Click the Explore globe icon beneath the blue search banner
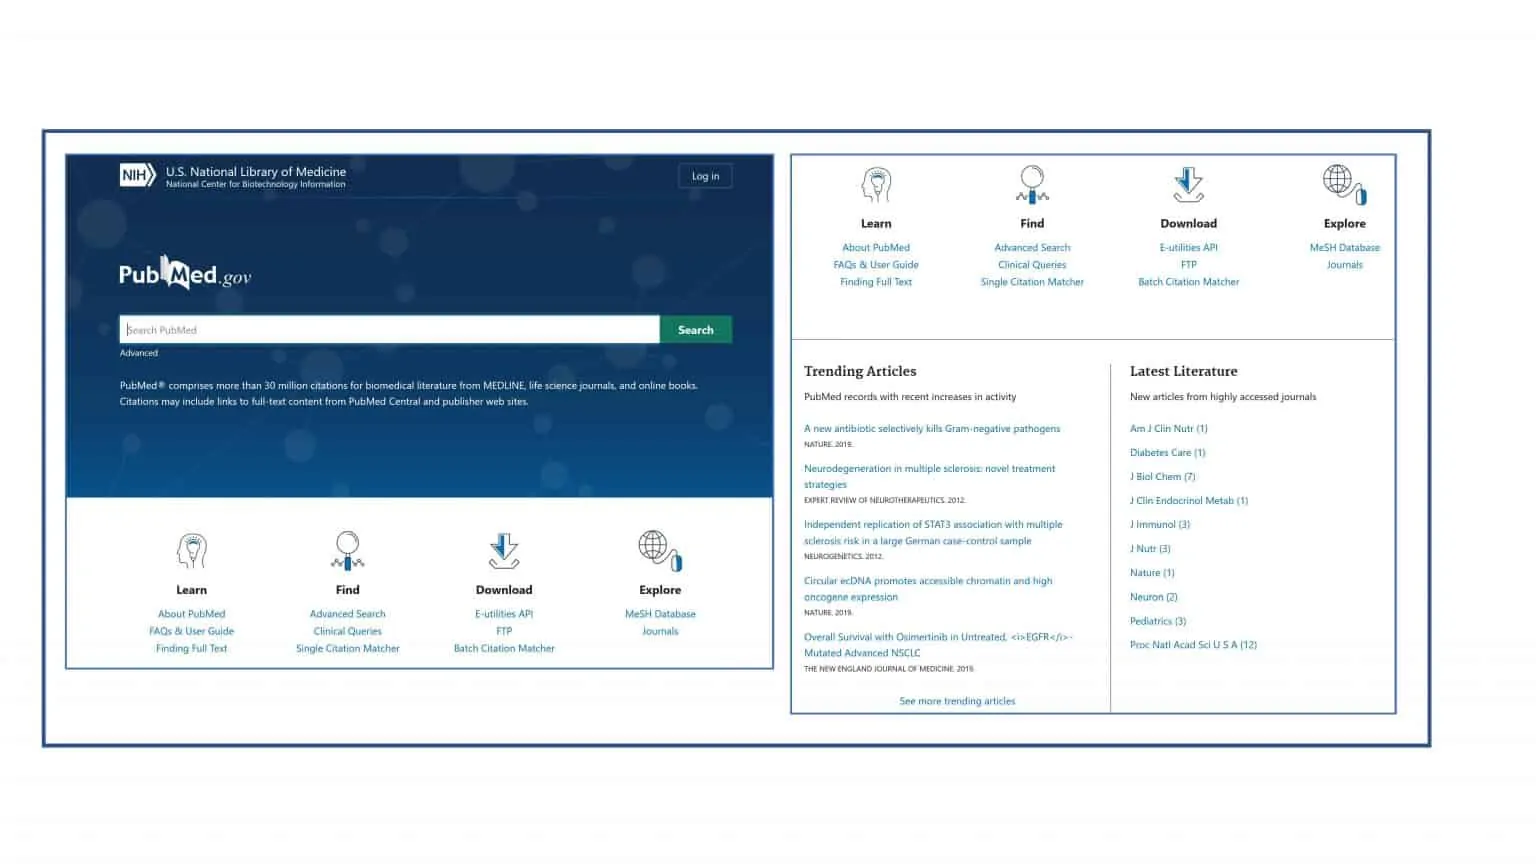 (x=659, y=550)
